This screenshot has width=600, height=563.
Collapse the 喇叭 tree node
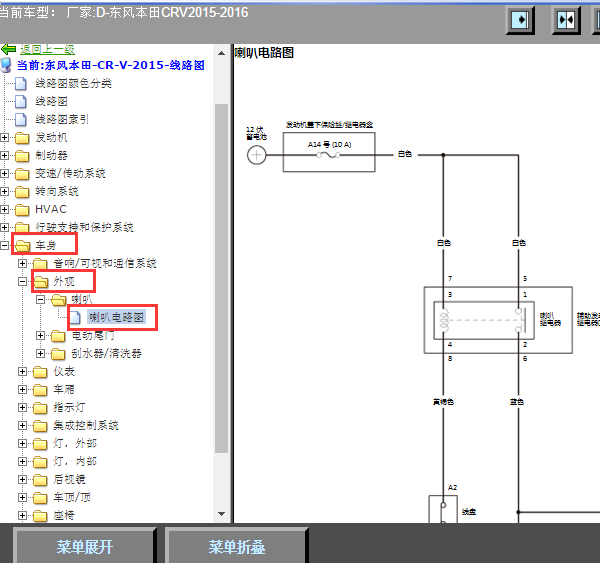point(40,299)
